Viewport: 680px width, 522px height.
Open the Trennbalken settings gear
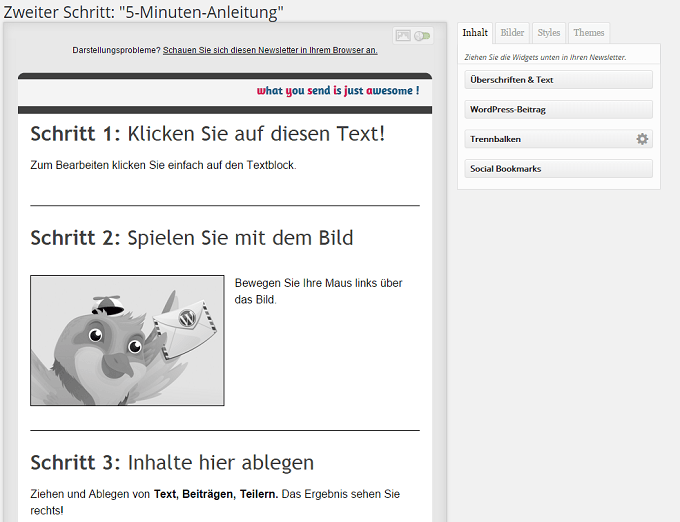[642, 139]
